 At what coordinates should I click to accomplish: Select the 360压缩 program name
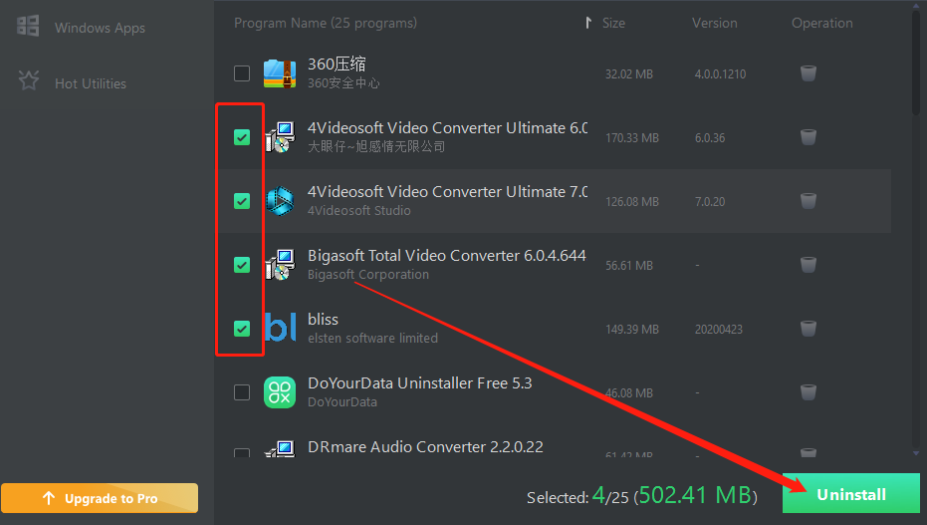tap(336, 64)
